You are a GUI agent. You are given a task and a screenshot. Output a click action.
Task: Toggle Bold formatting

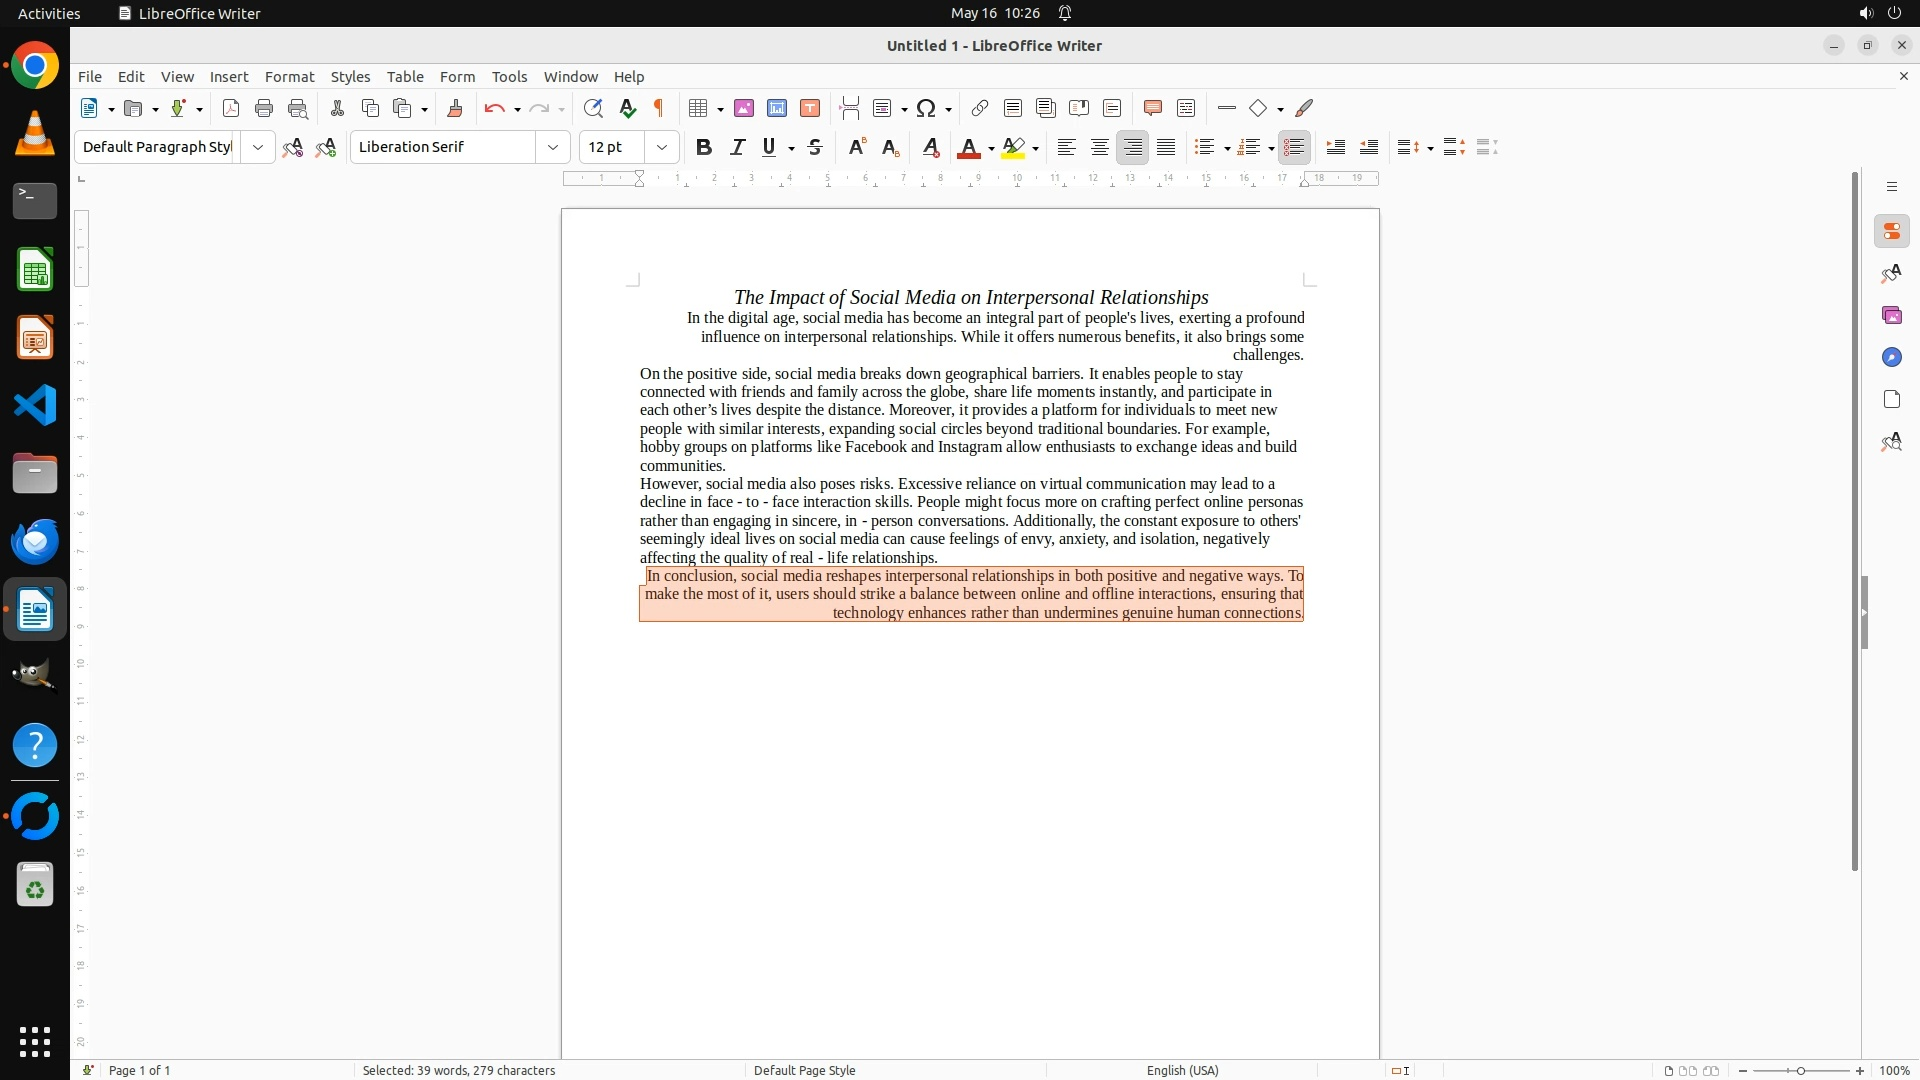704,147
